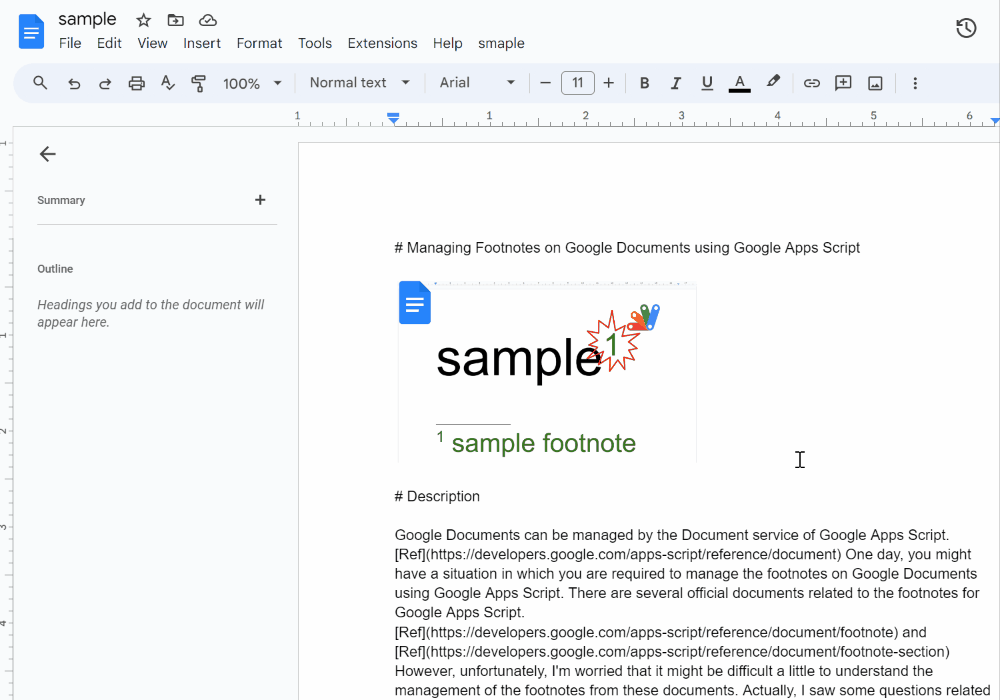Star the sample document

(x=143, y=20)
